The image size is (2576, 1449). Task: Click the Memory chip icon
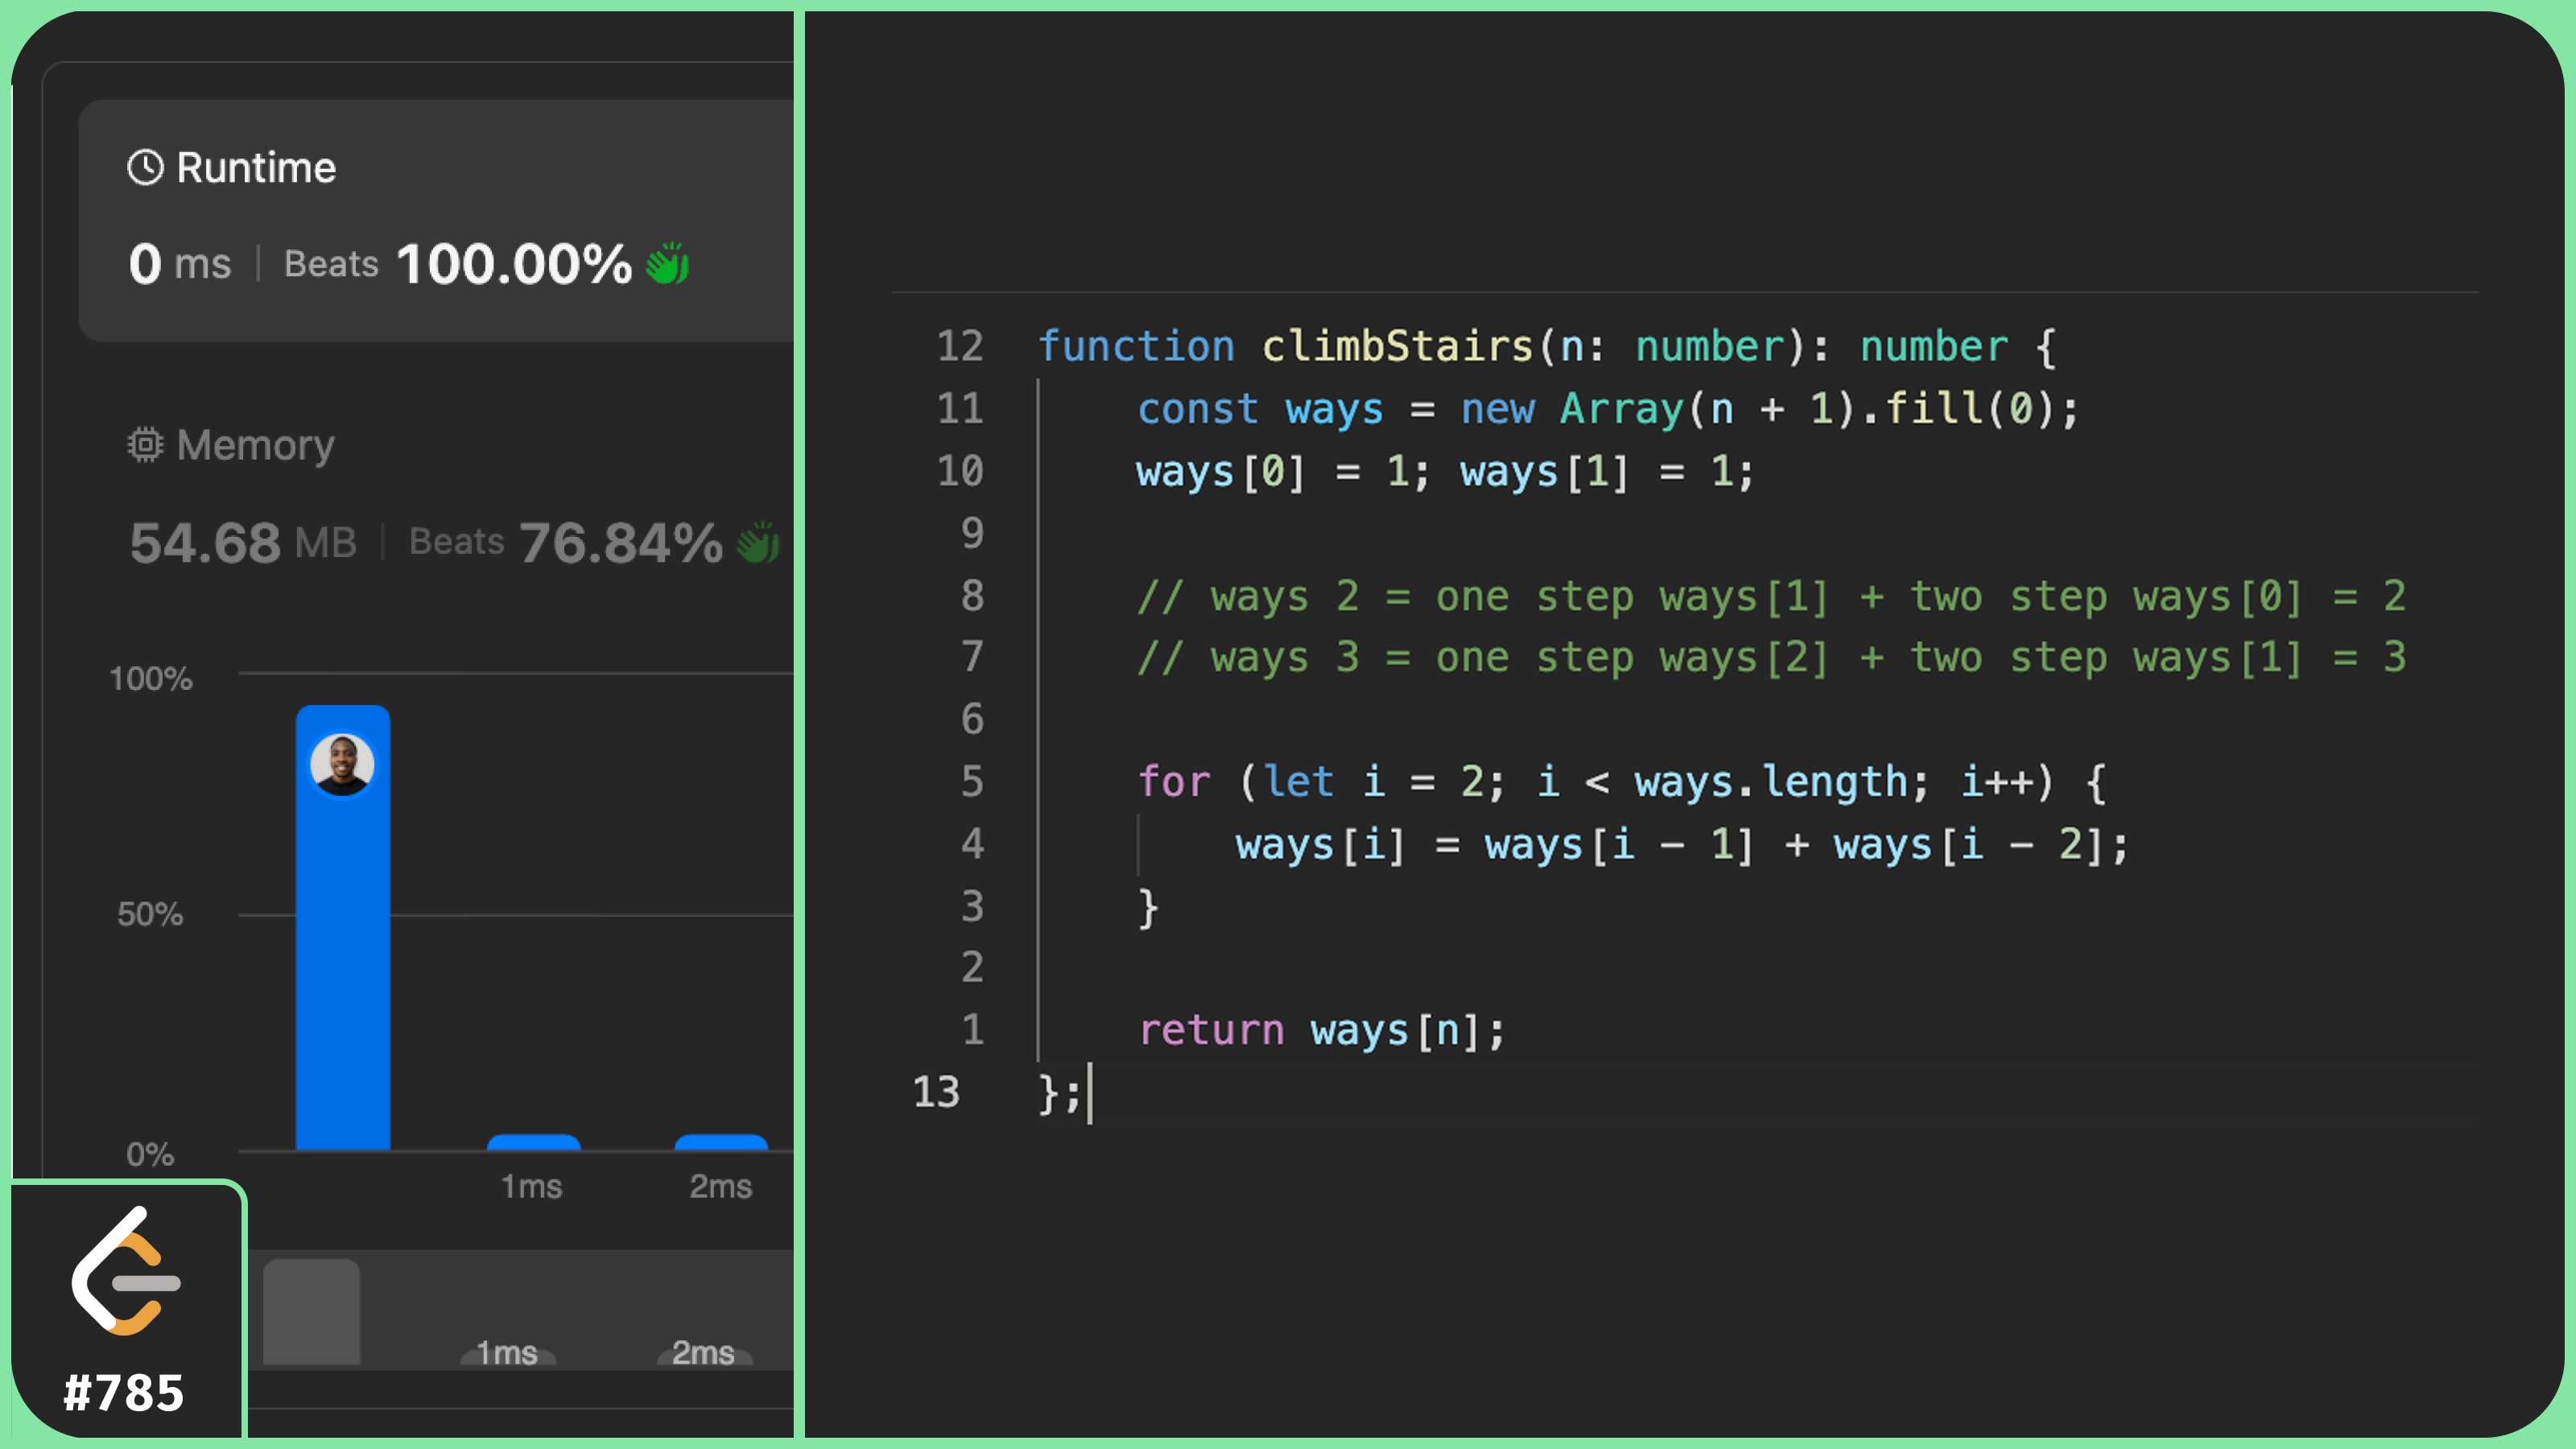click(145, 444)
